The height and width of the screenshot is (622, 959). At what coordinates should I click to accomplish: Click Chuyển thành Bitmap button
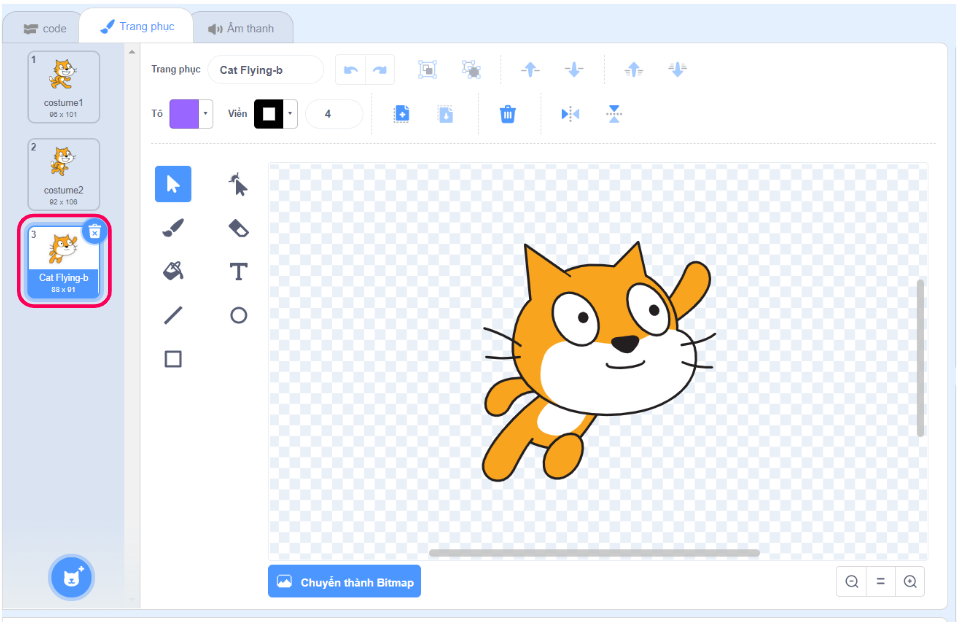[344, 582]
